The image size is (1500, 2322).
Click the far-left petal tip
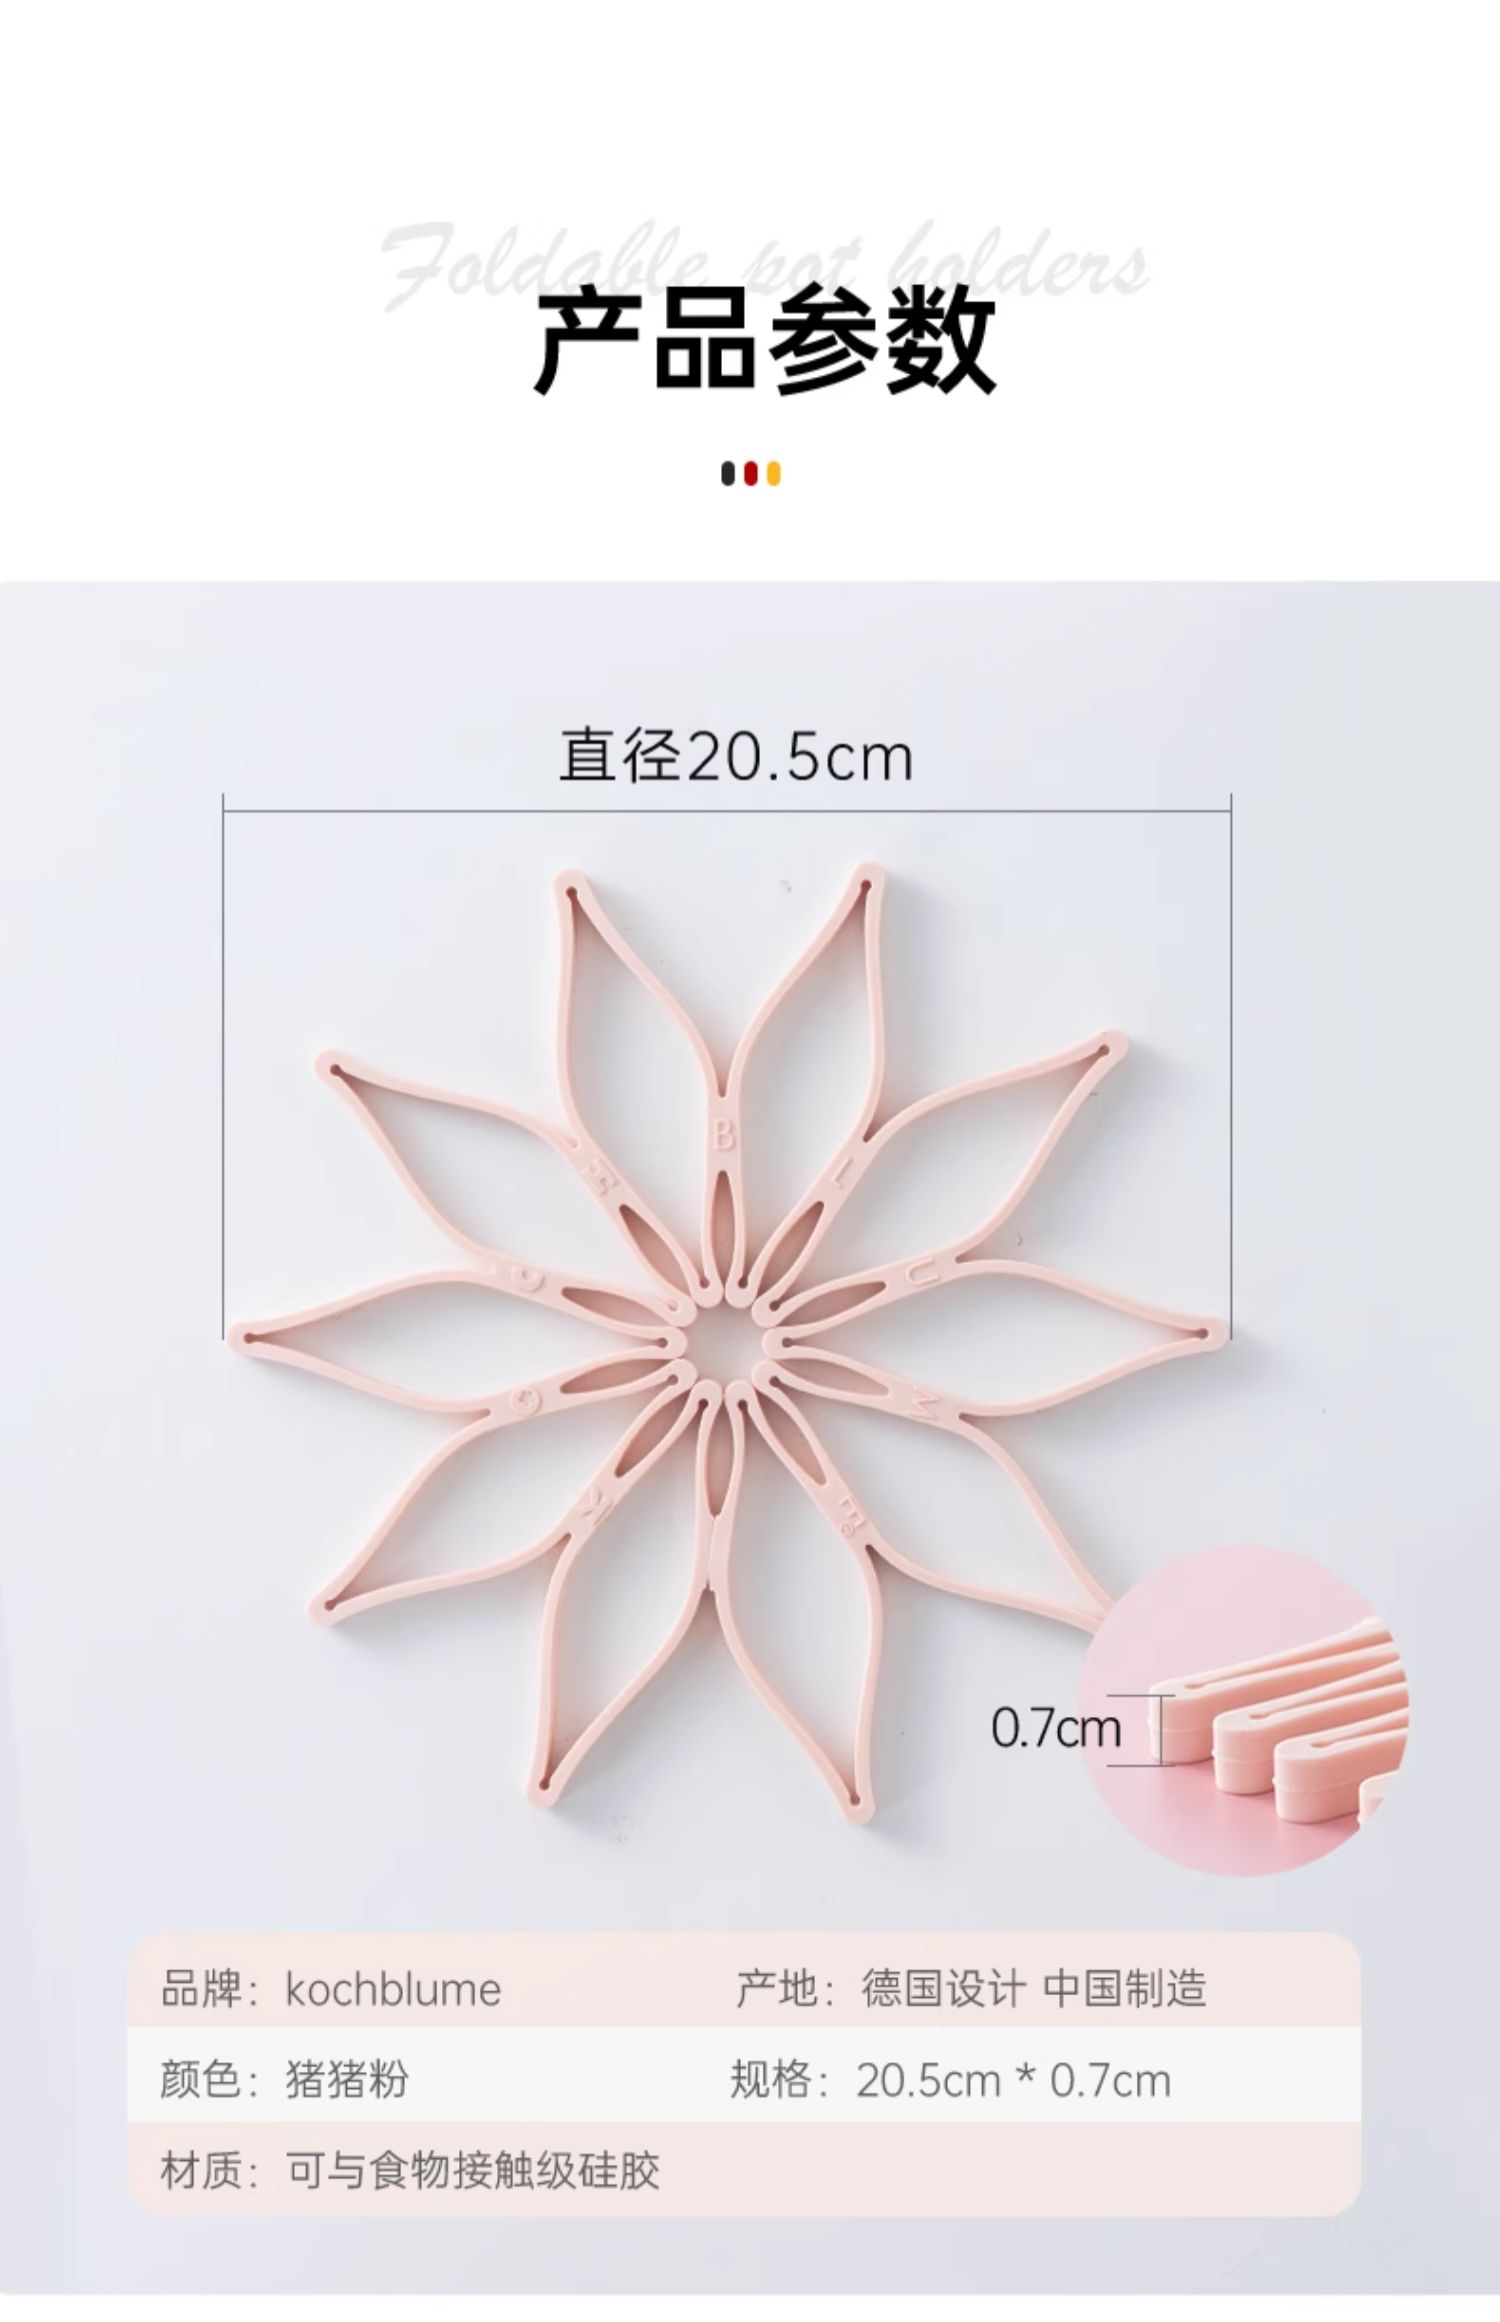pyautogui.click(x=248, y=1334)
